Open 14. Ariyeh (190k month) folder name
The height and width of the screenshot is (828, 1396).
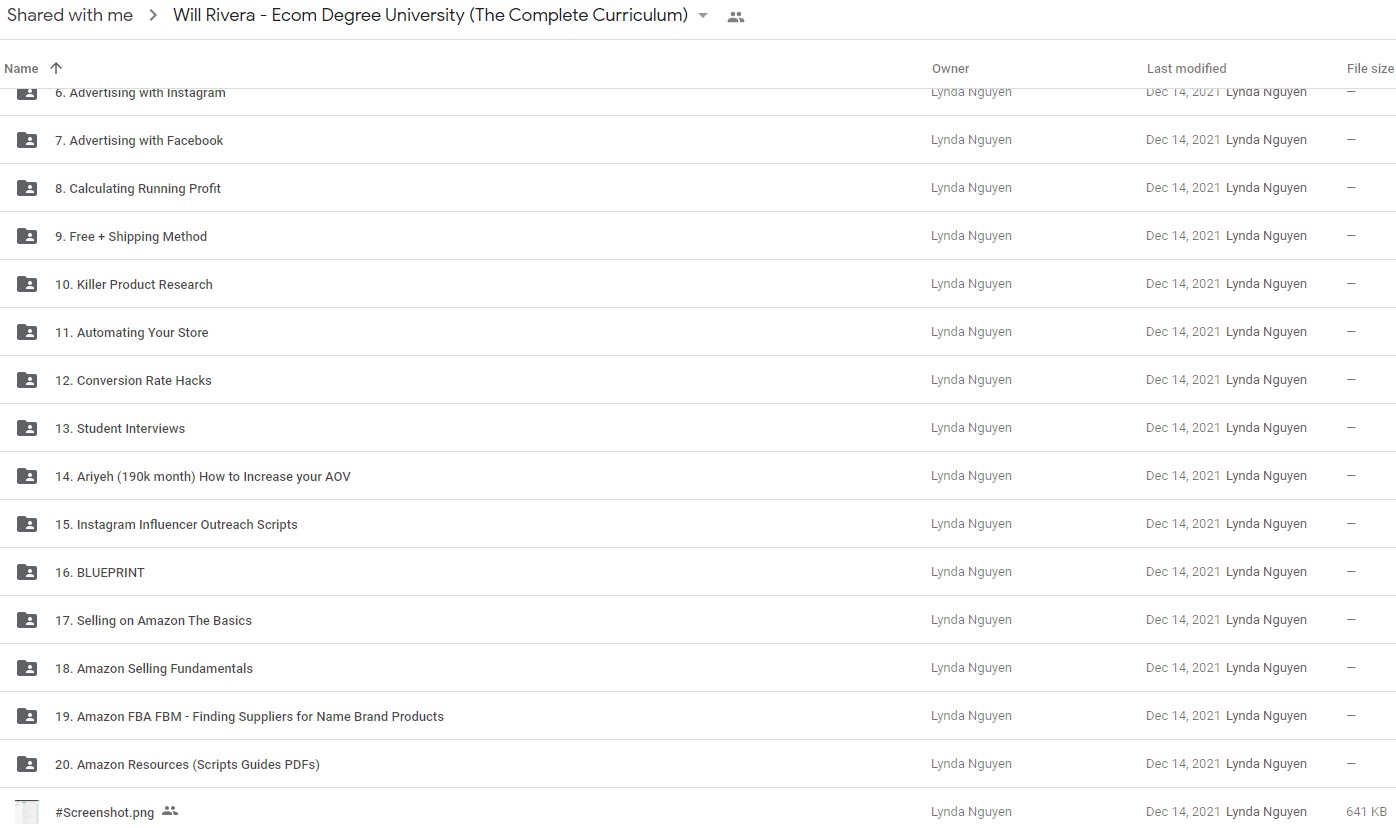click(x=203, y=477)
